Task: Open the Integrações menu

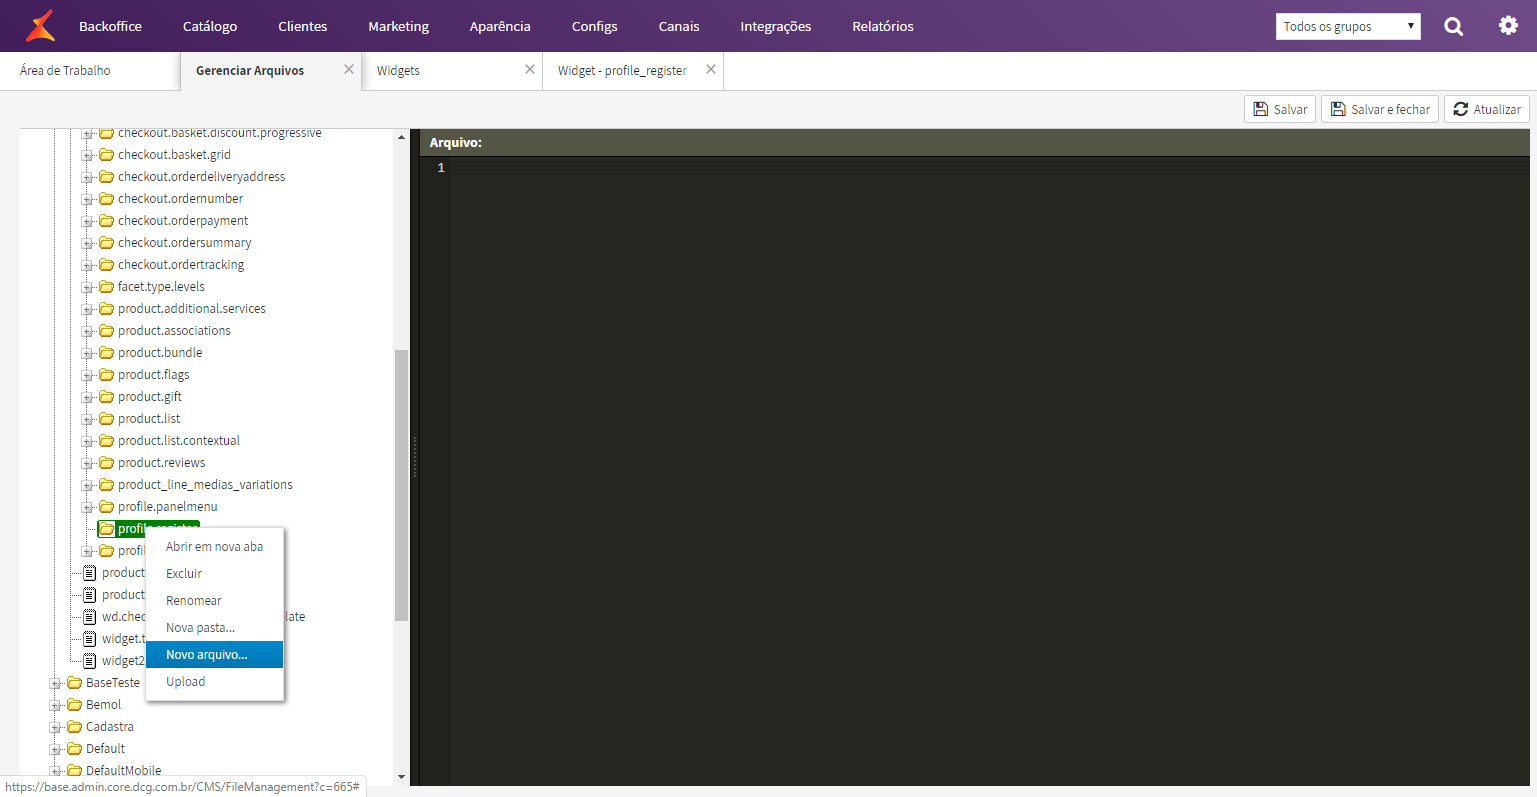Action: click(776, 26)
